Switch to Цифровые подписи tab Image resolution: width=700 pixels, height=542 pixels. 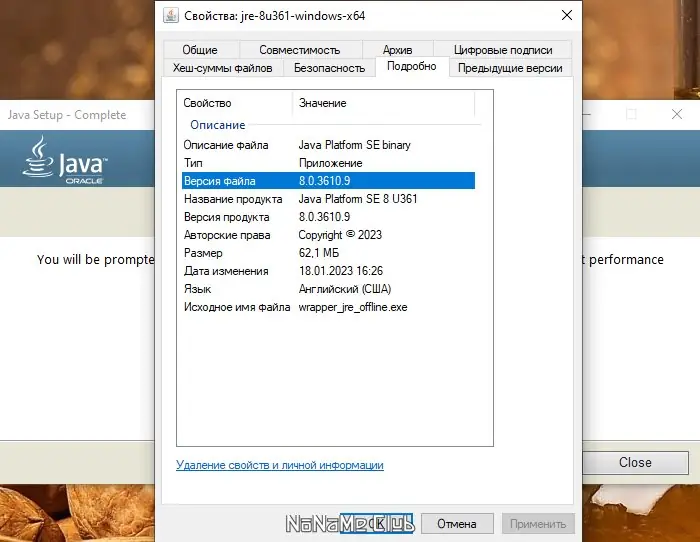503,50
